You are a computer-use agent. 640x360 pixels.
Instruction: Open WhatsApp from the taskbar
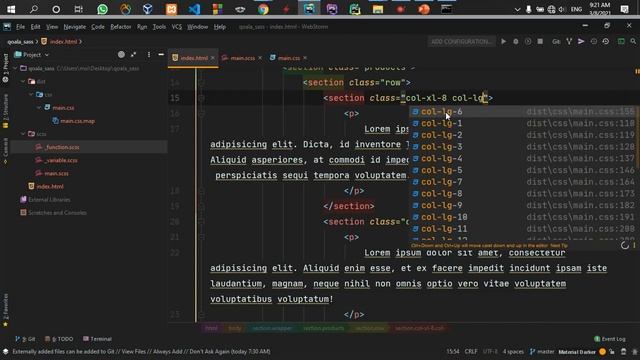102,9
